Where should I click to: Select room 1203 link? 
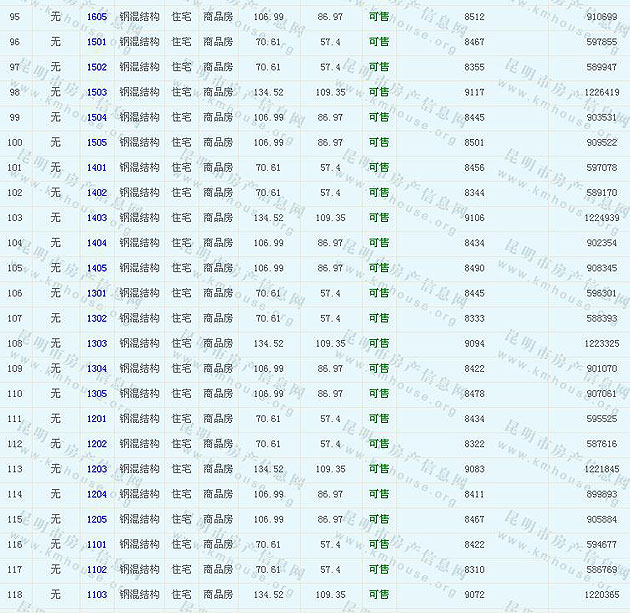click(97, 469)
